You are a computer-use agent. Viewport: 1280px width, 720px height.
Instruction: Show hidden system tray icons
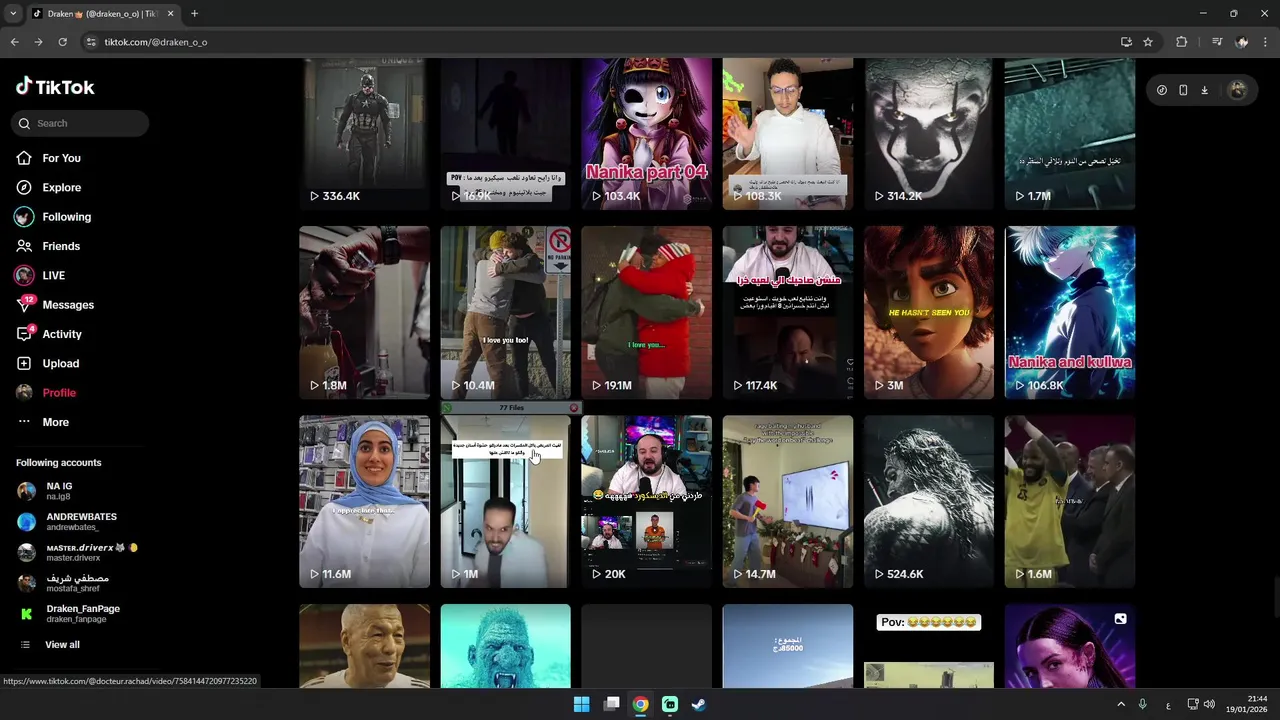(x=1120, y=705)
